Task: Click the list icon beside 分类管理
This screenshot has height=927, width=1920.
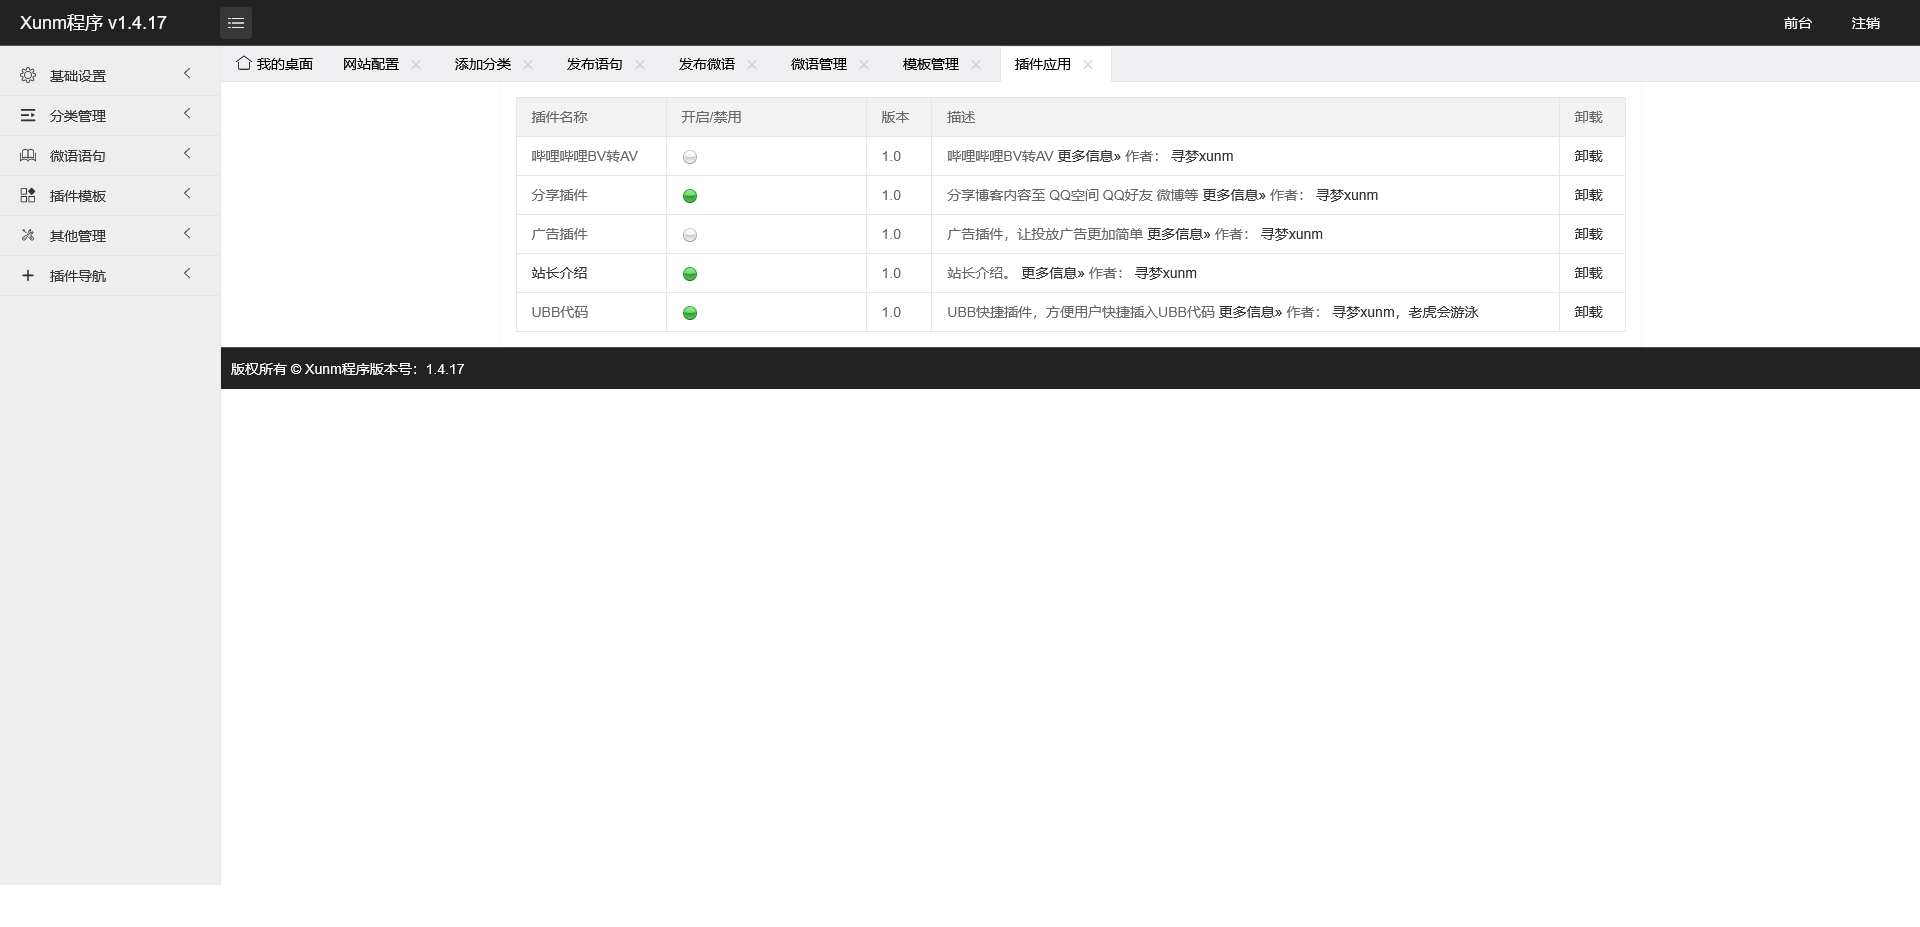Action: [x=28, y=116]
